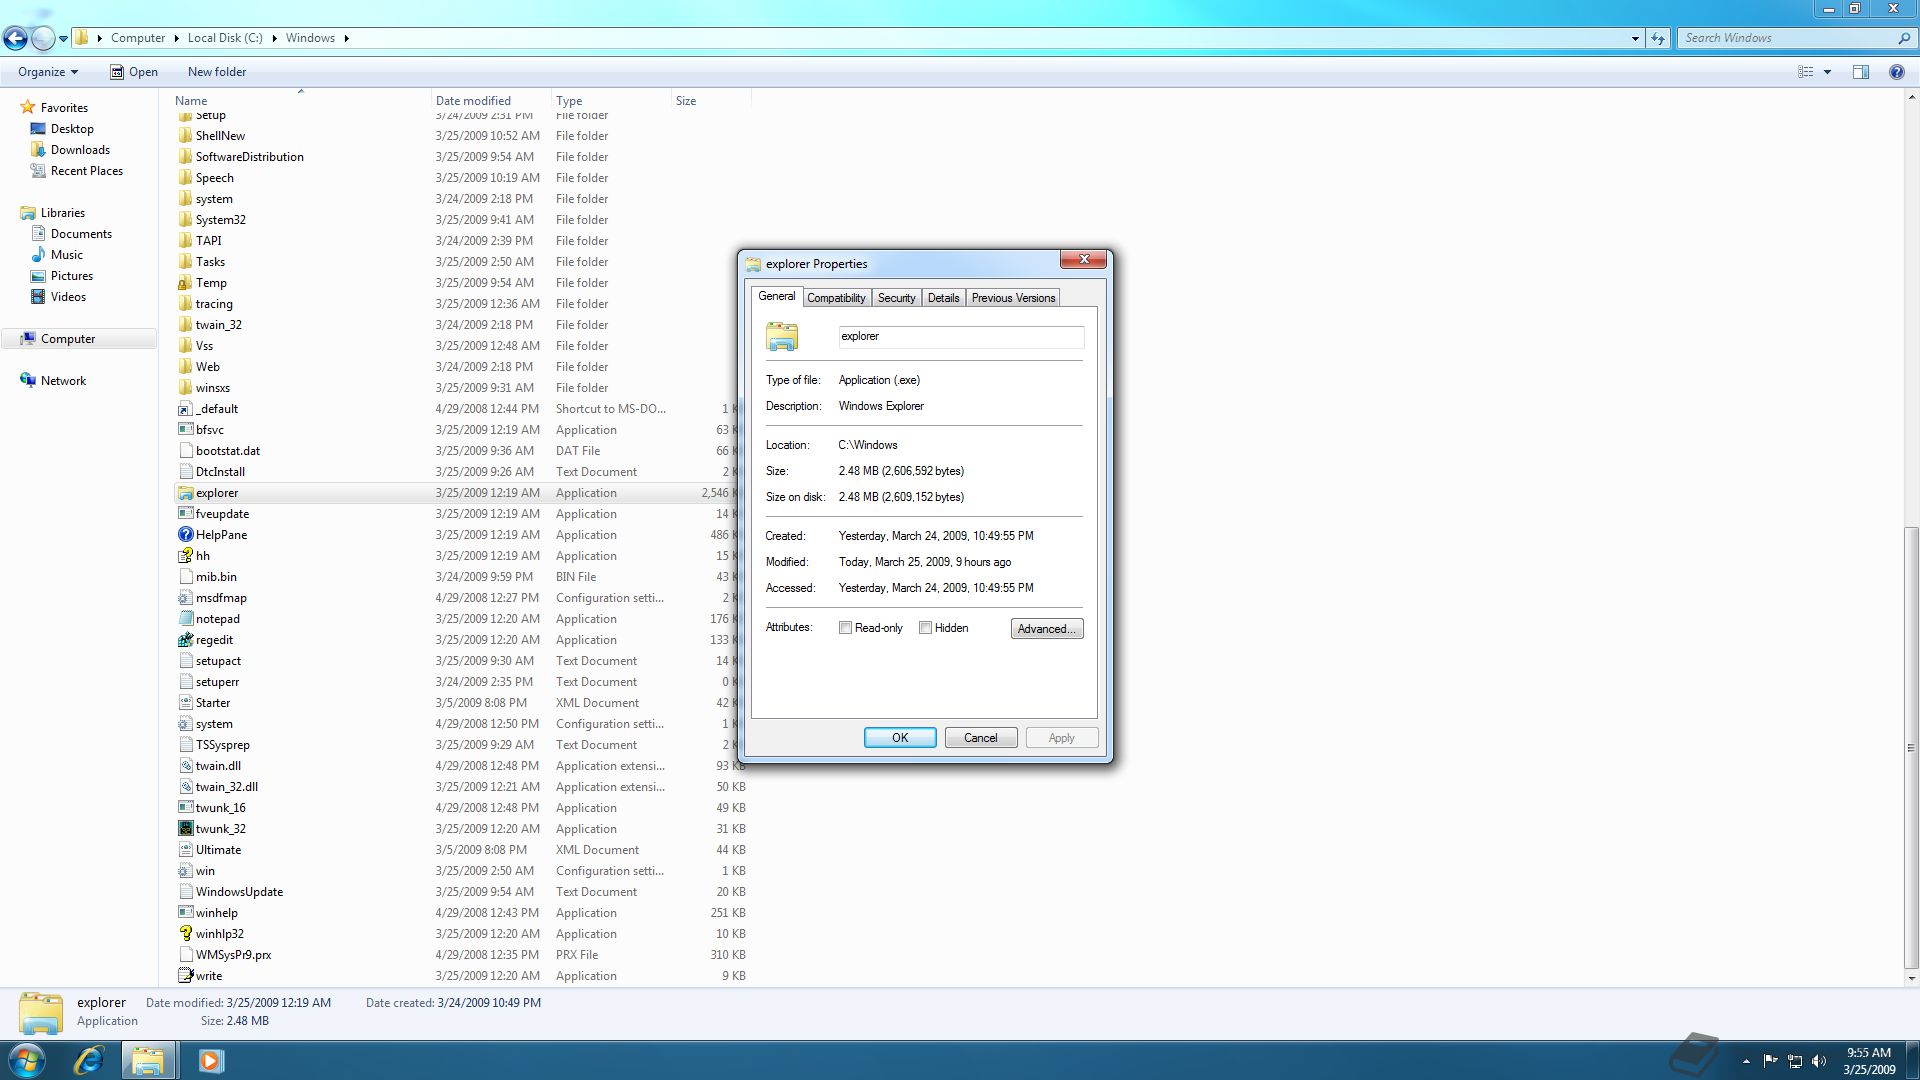Click the New folder button
The image size is (1920, 1080).
217,72
